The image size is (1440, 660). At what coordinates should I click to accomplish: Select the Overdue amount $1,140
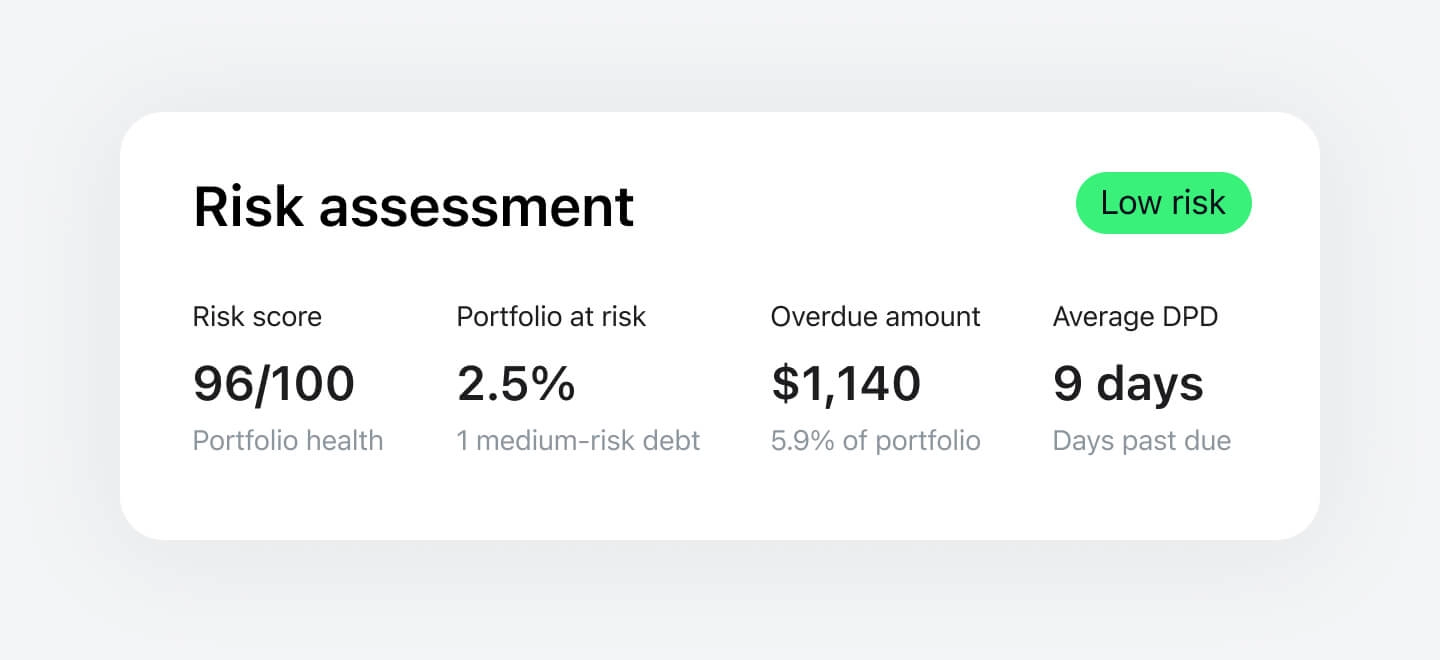(x=845, y=383)
